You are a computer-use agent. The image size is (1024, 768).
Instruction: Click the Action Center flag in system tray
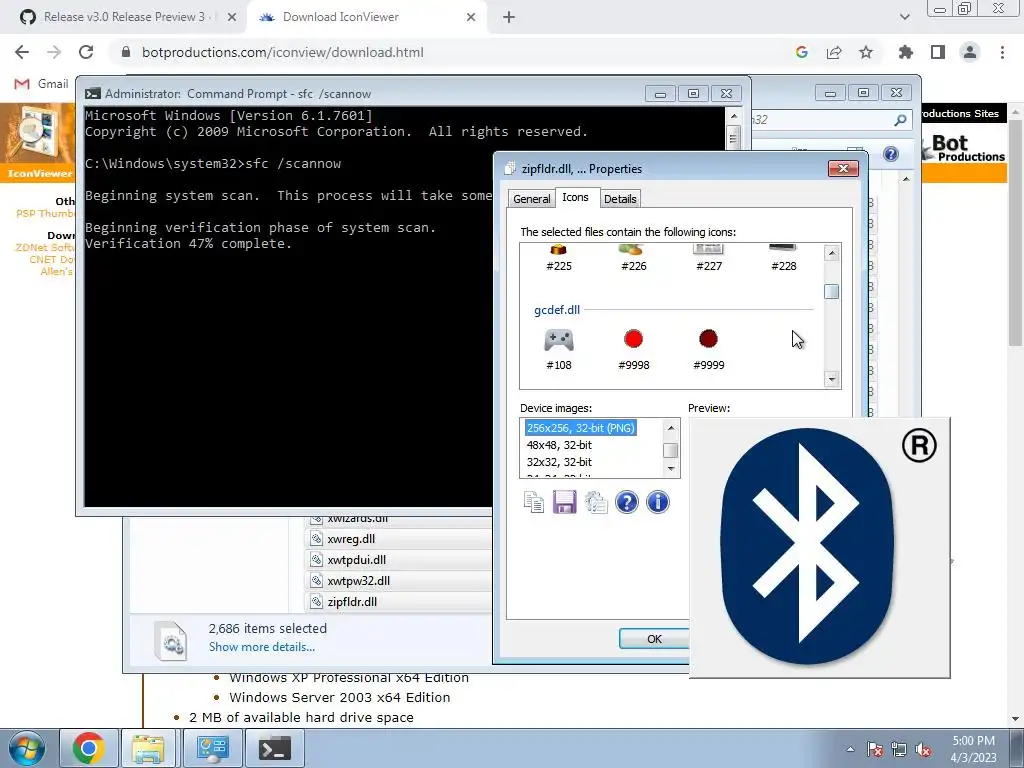874,749
